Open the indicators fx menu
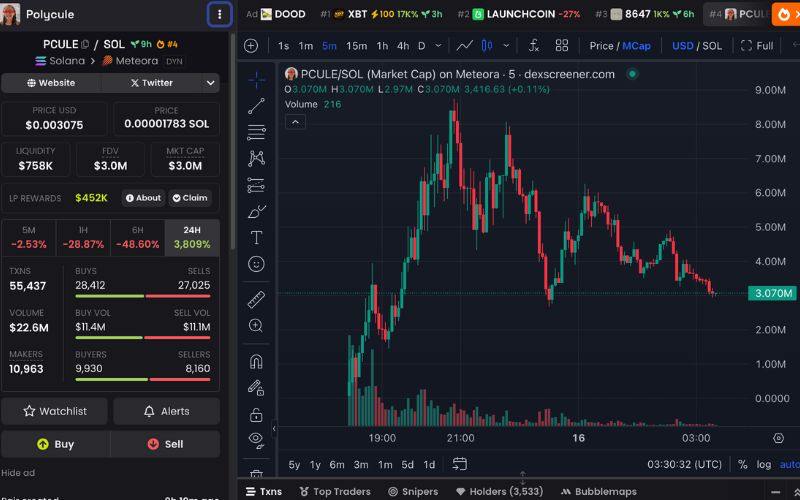Screen dimensions: 800x500 pyautogui.click(x=534, y=46)
